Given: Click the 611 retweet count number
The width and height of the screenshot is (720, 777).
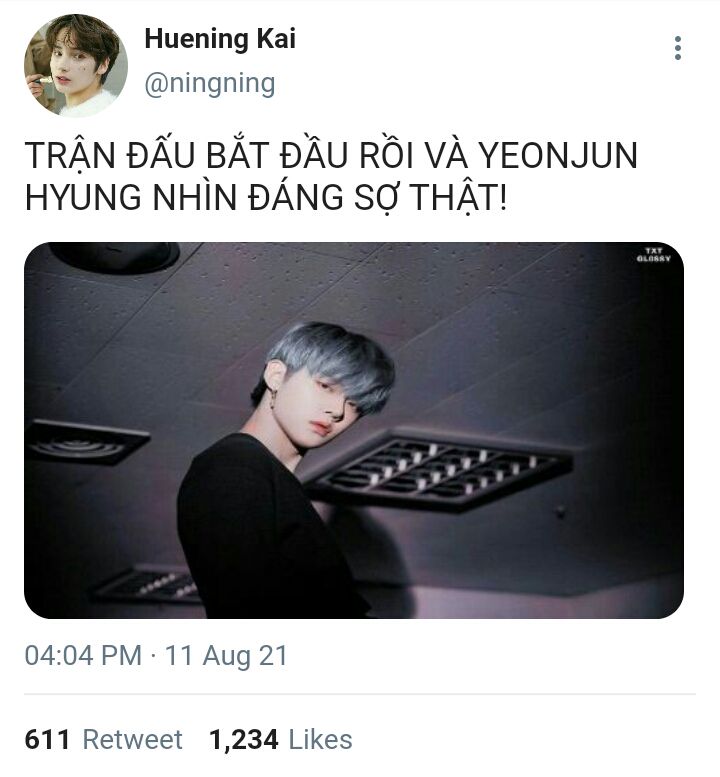Looking at the screenshot, I should (x=47, y=739).
